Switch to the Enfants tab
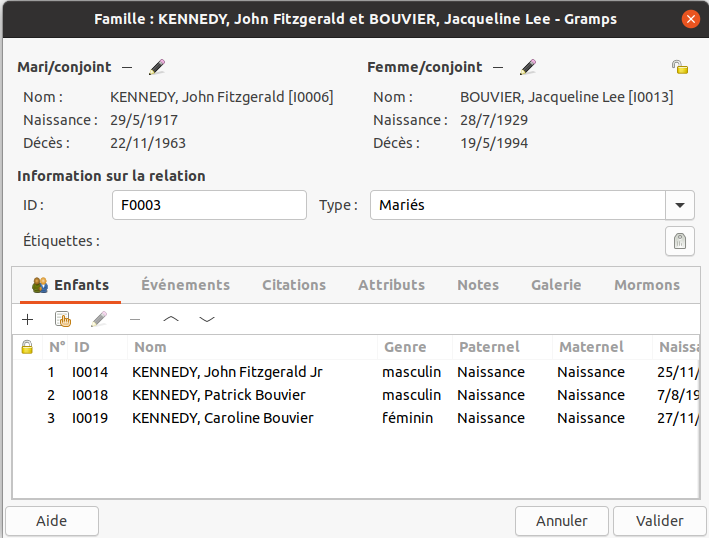 [x=71, y=285]
